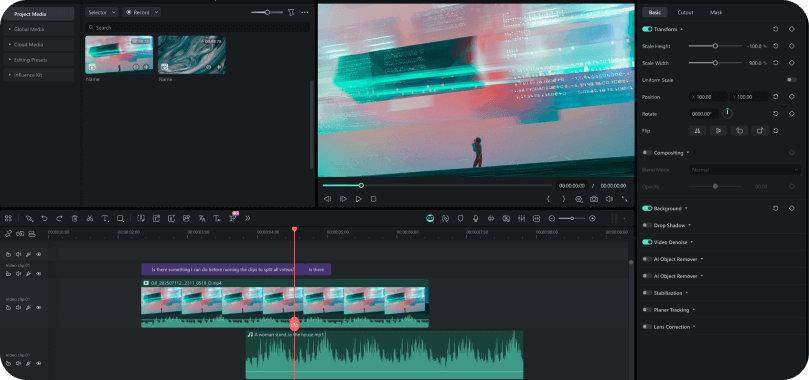Hide the audio track with eye icon
The image size is (809, 380).
[39, 364]
